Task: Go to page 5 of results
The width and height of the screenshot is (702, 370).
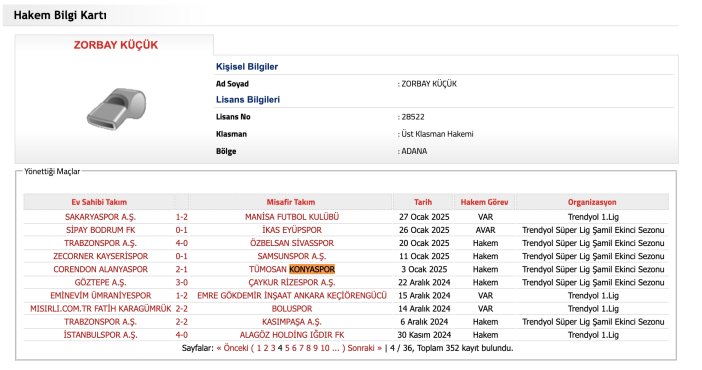Action: [x=287, y=348]
